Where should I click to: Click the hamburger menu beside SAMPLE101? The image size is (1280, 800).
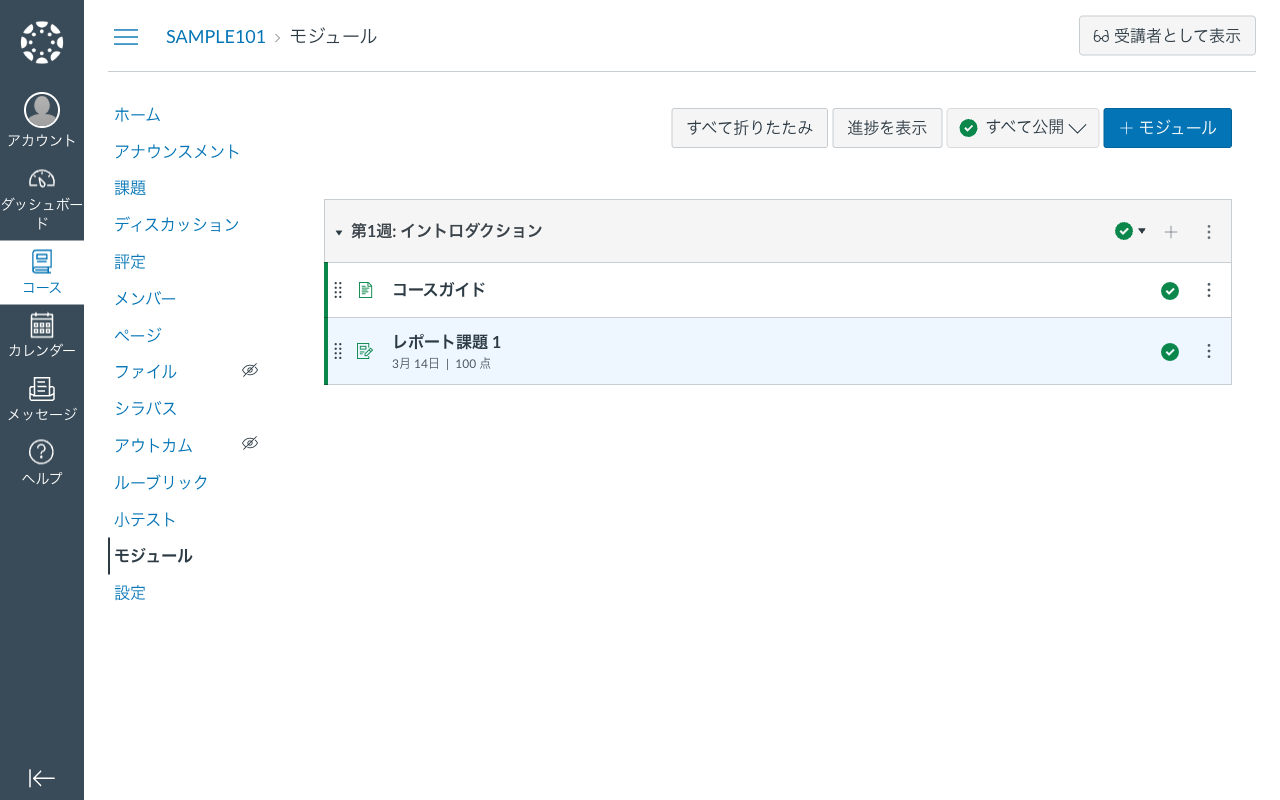pos(126,36)
